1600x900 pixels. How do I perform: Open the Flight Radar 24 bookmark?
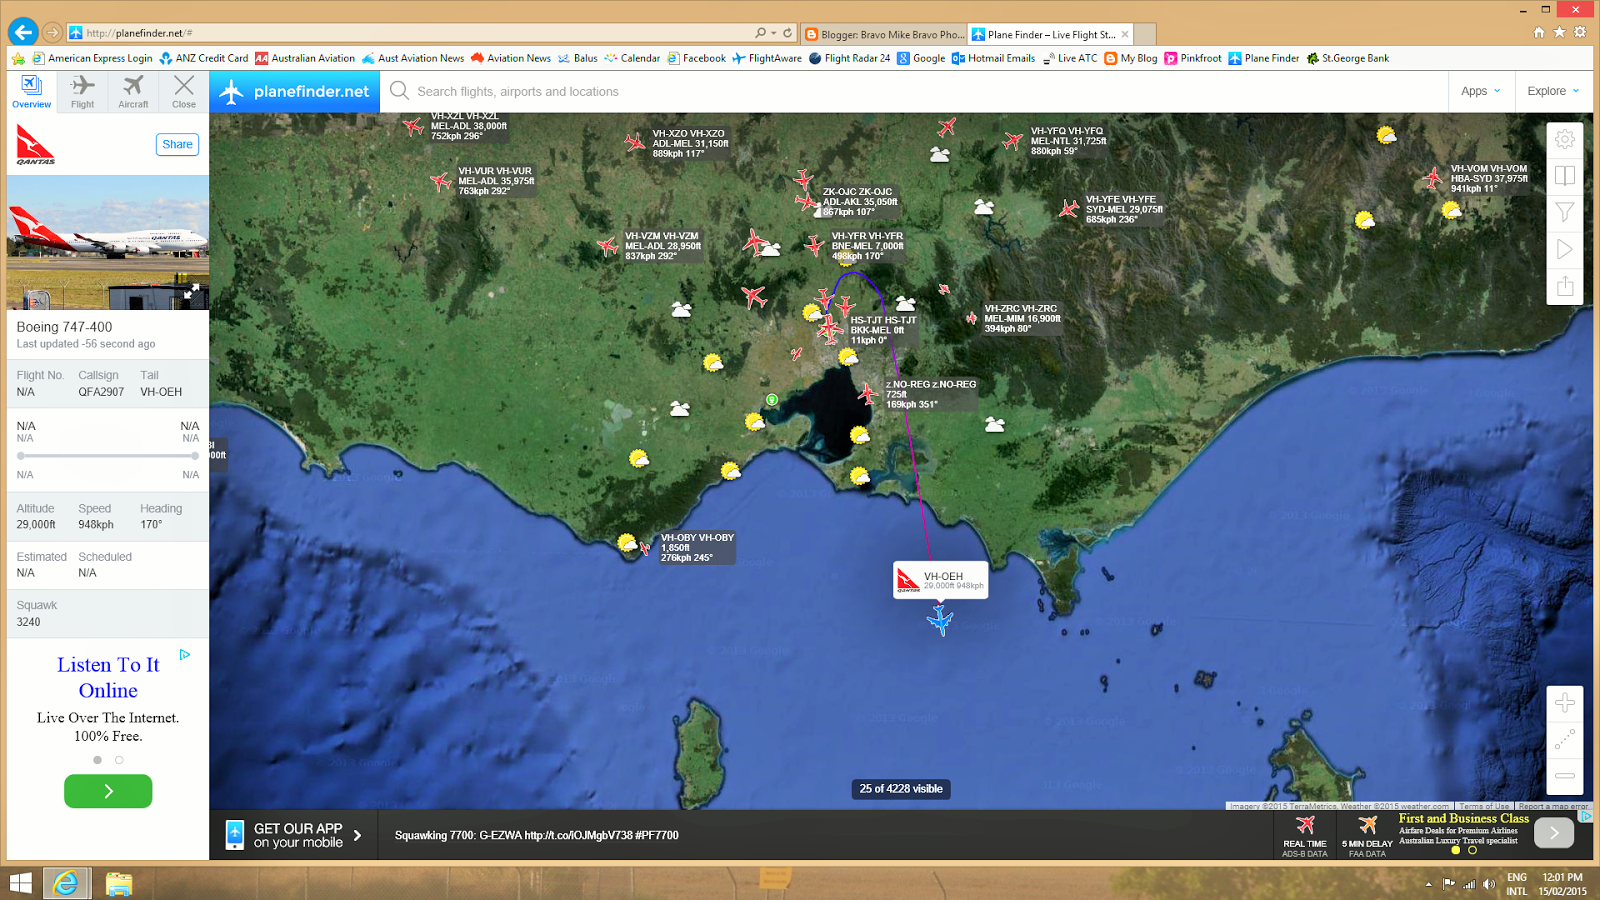click(x=849, y=58)
